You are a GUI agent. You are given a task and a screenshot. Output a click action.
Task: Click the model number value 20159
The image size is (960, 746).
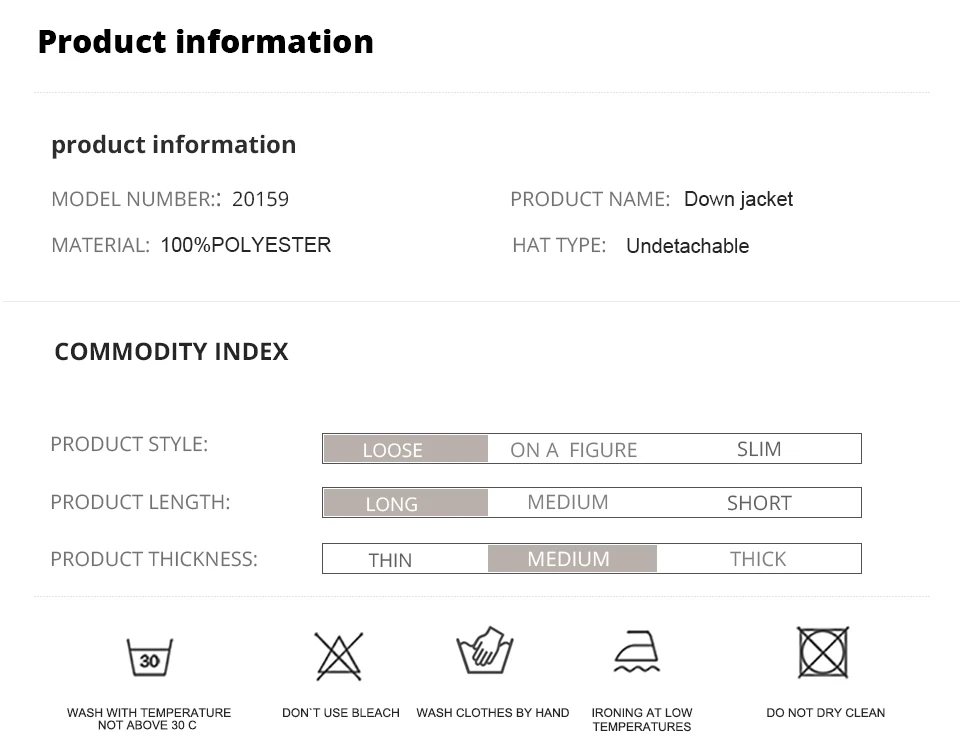260,199
